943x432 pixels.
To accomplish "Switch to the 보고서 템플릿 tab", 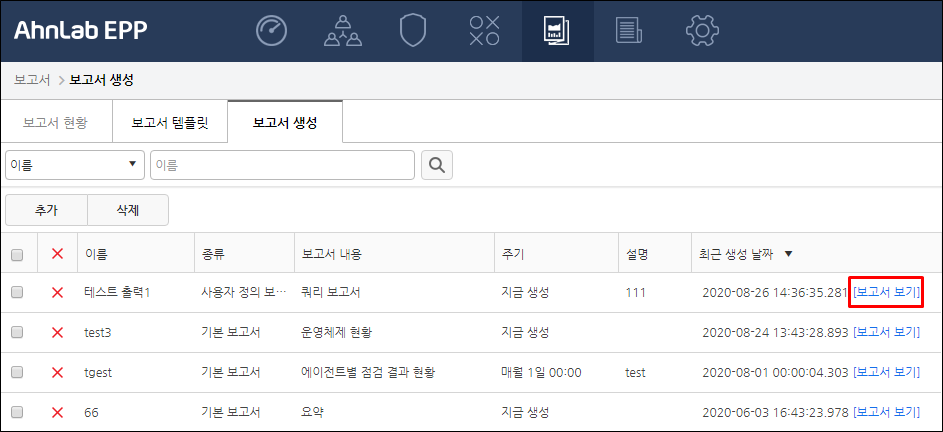I will pos(170,123).
